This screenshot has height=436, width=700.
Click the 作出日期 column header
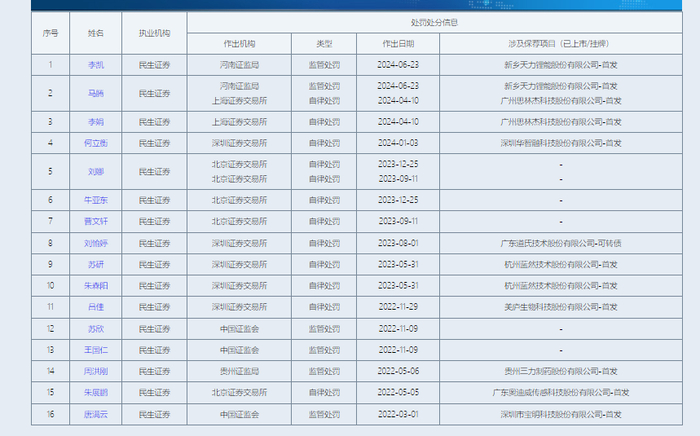pos(398,44)
